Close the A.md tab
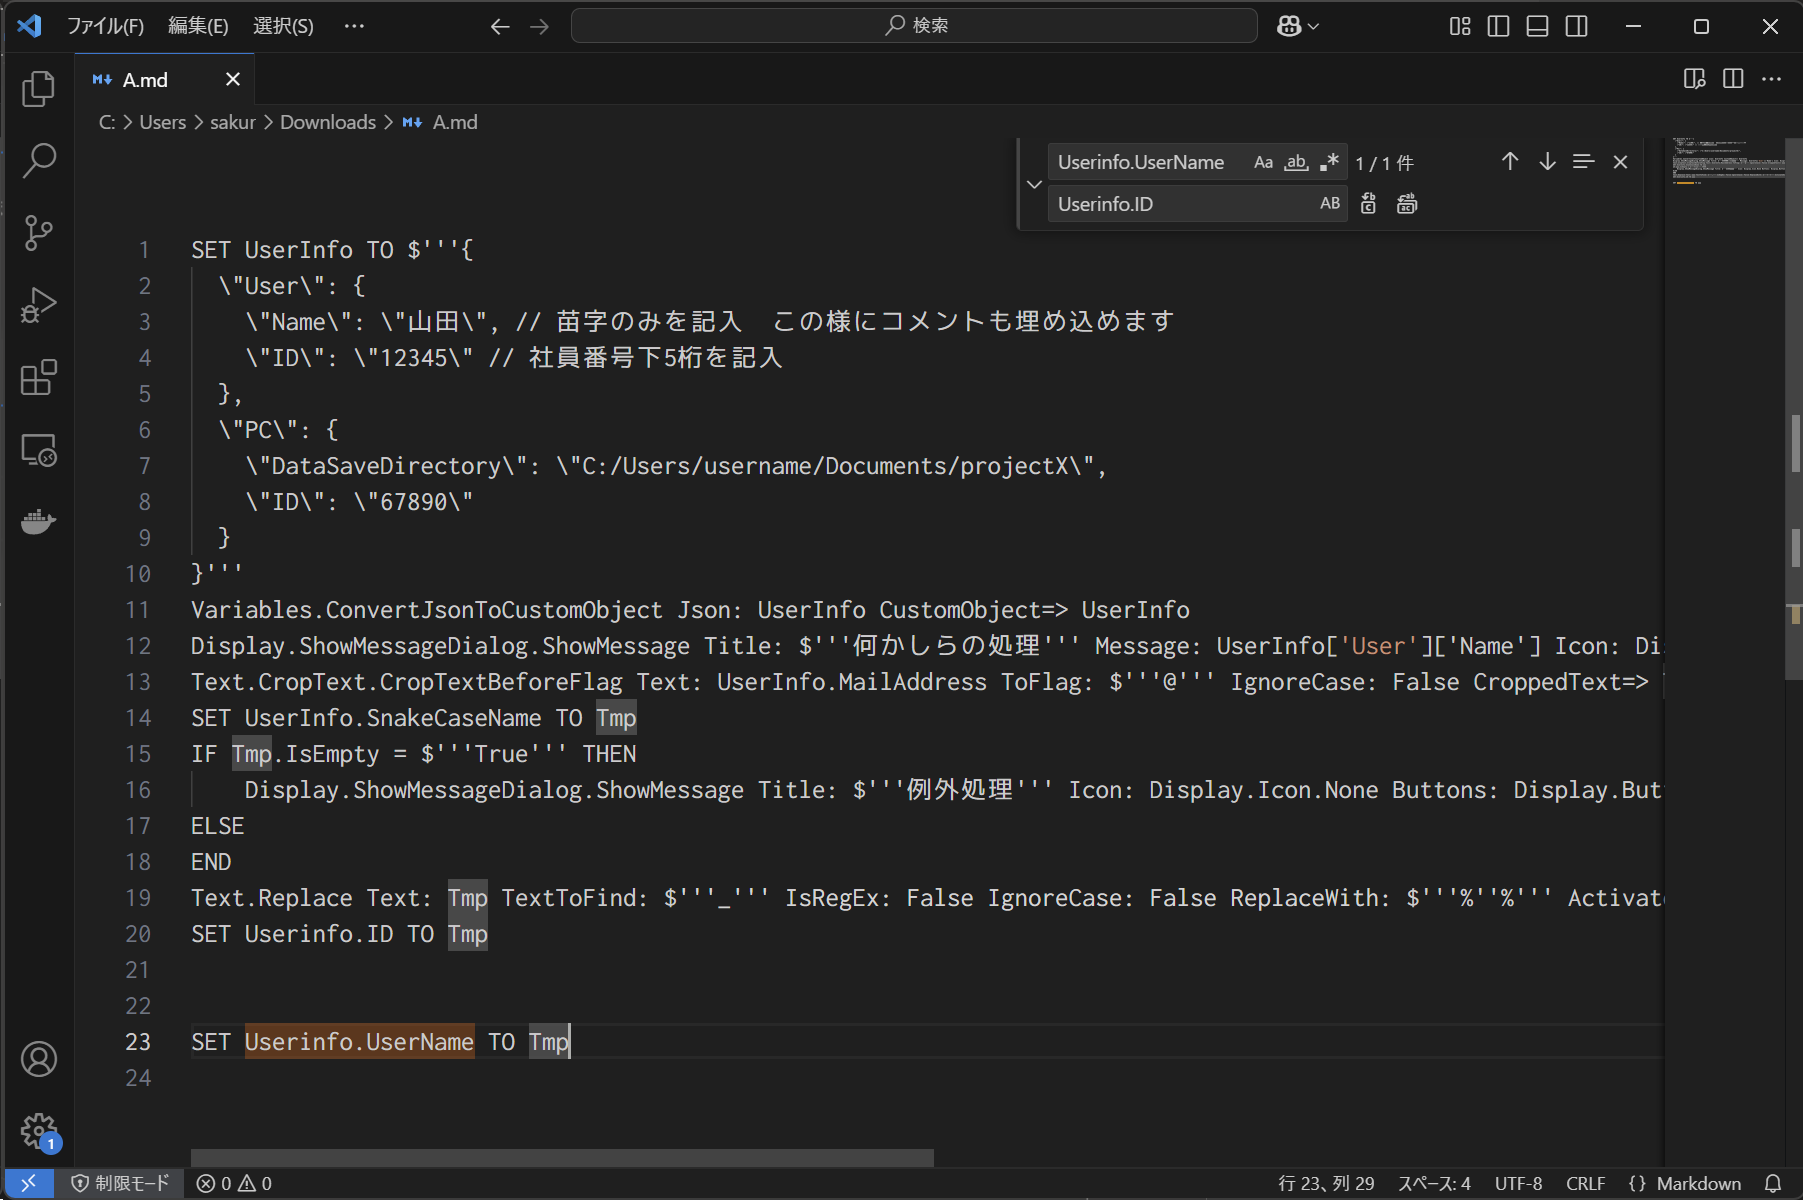 coord(233,79)
